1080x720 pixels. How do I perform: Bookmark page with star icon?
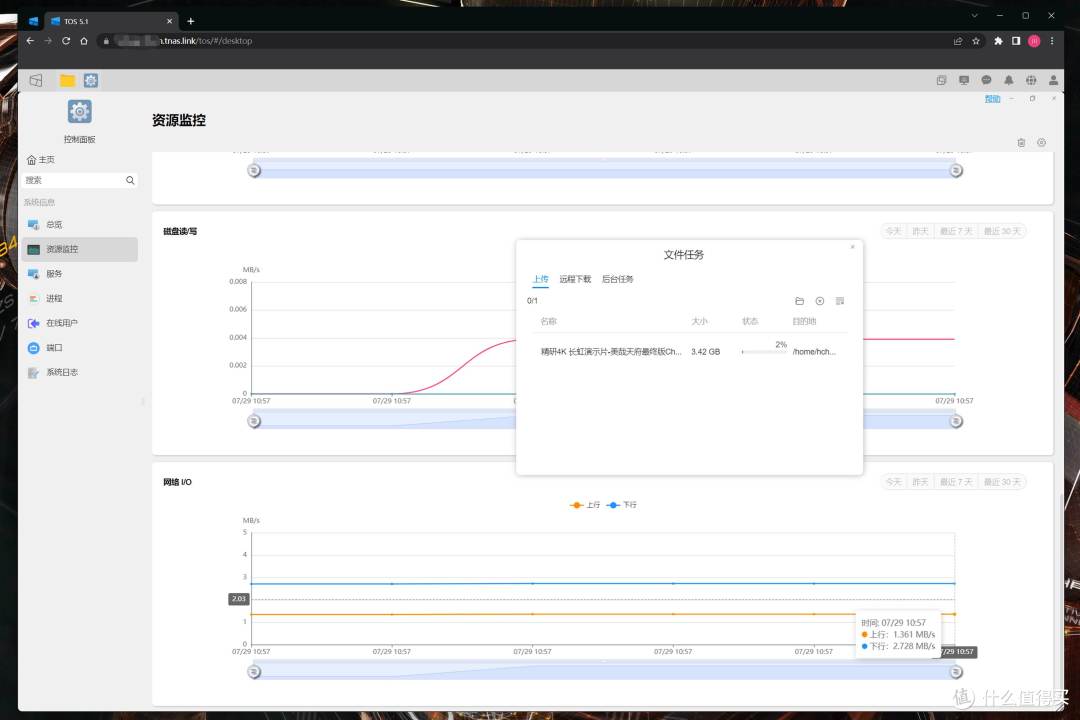tap(976, 41)
